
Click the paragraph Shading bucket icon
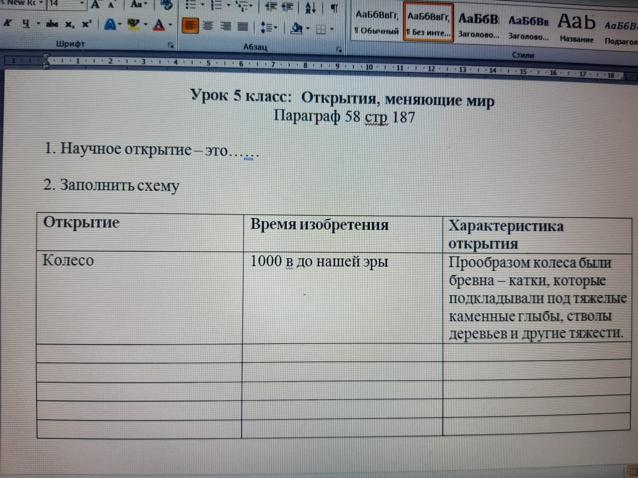point(297,28)
